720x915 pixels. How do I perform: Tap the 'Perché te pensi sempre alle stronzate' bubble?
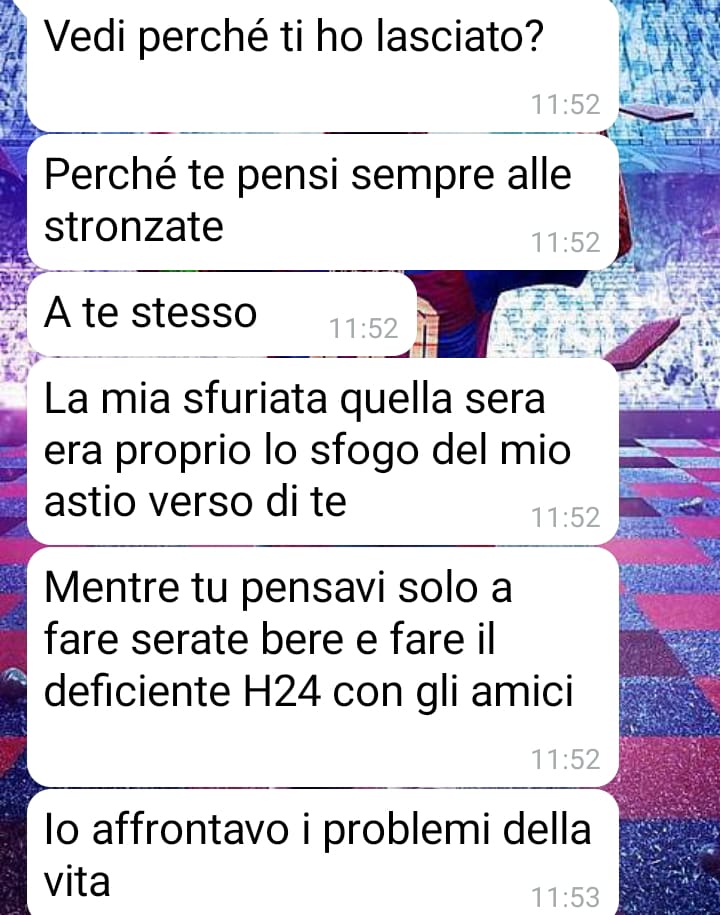[x=323, y=202]
